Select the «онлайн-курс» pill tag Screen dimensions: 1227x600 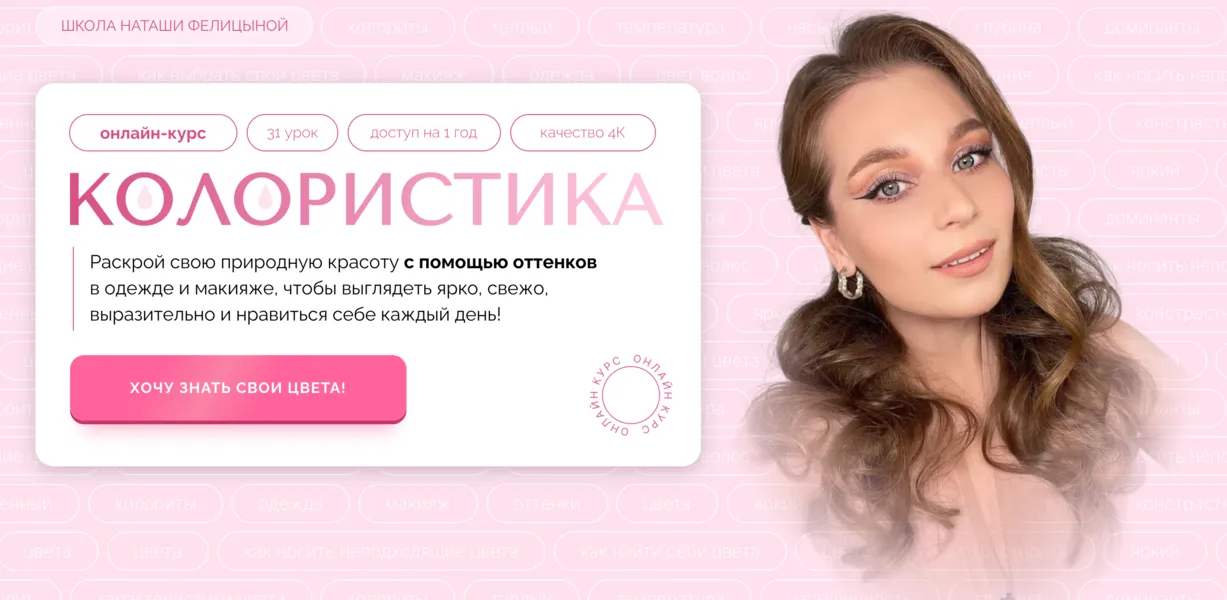tap(153, 133)
